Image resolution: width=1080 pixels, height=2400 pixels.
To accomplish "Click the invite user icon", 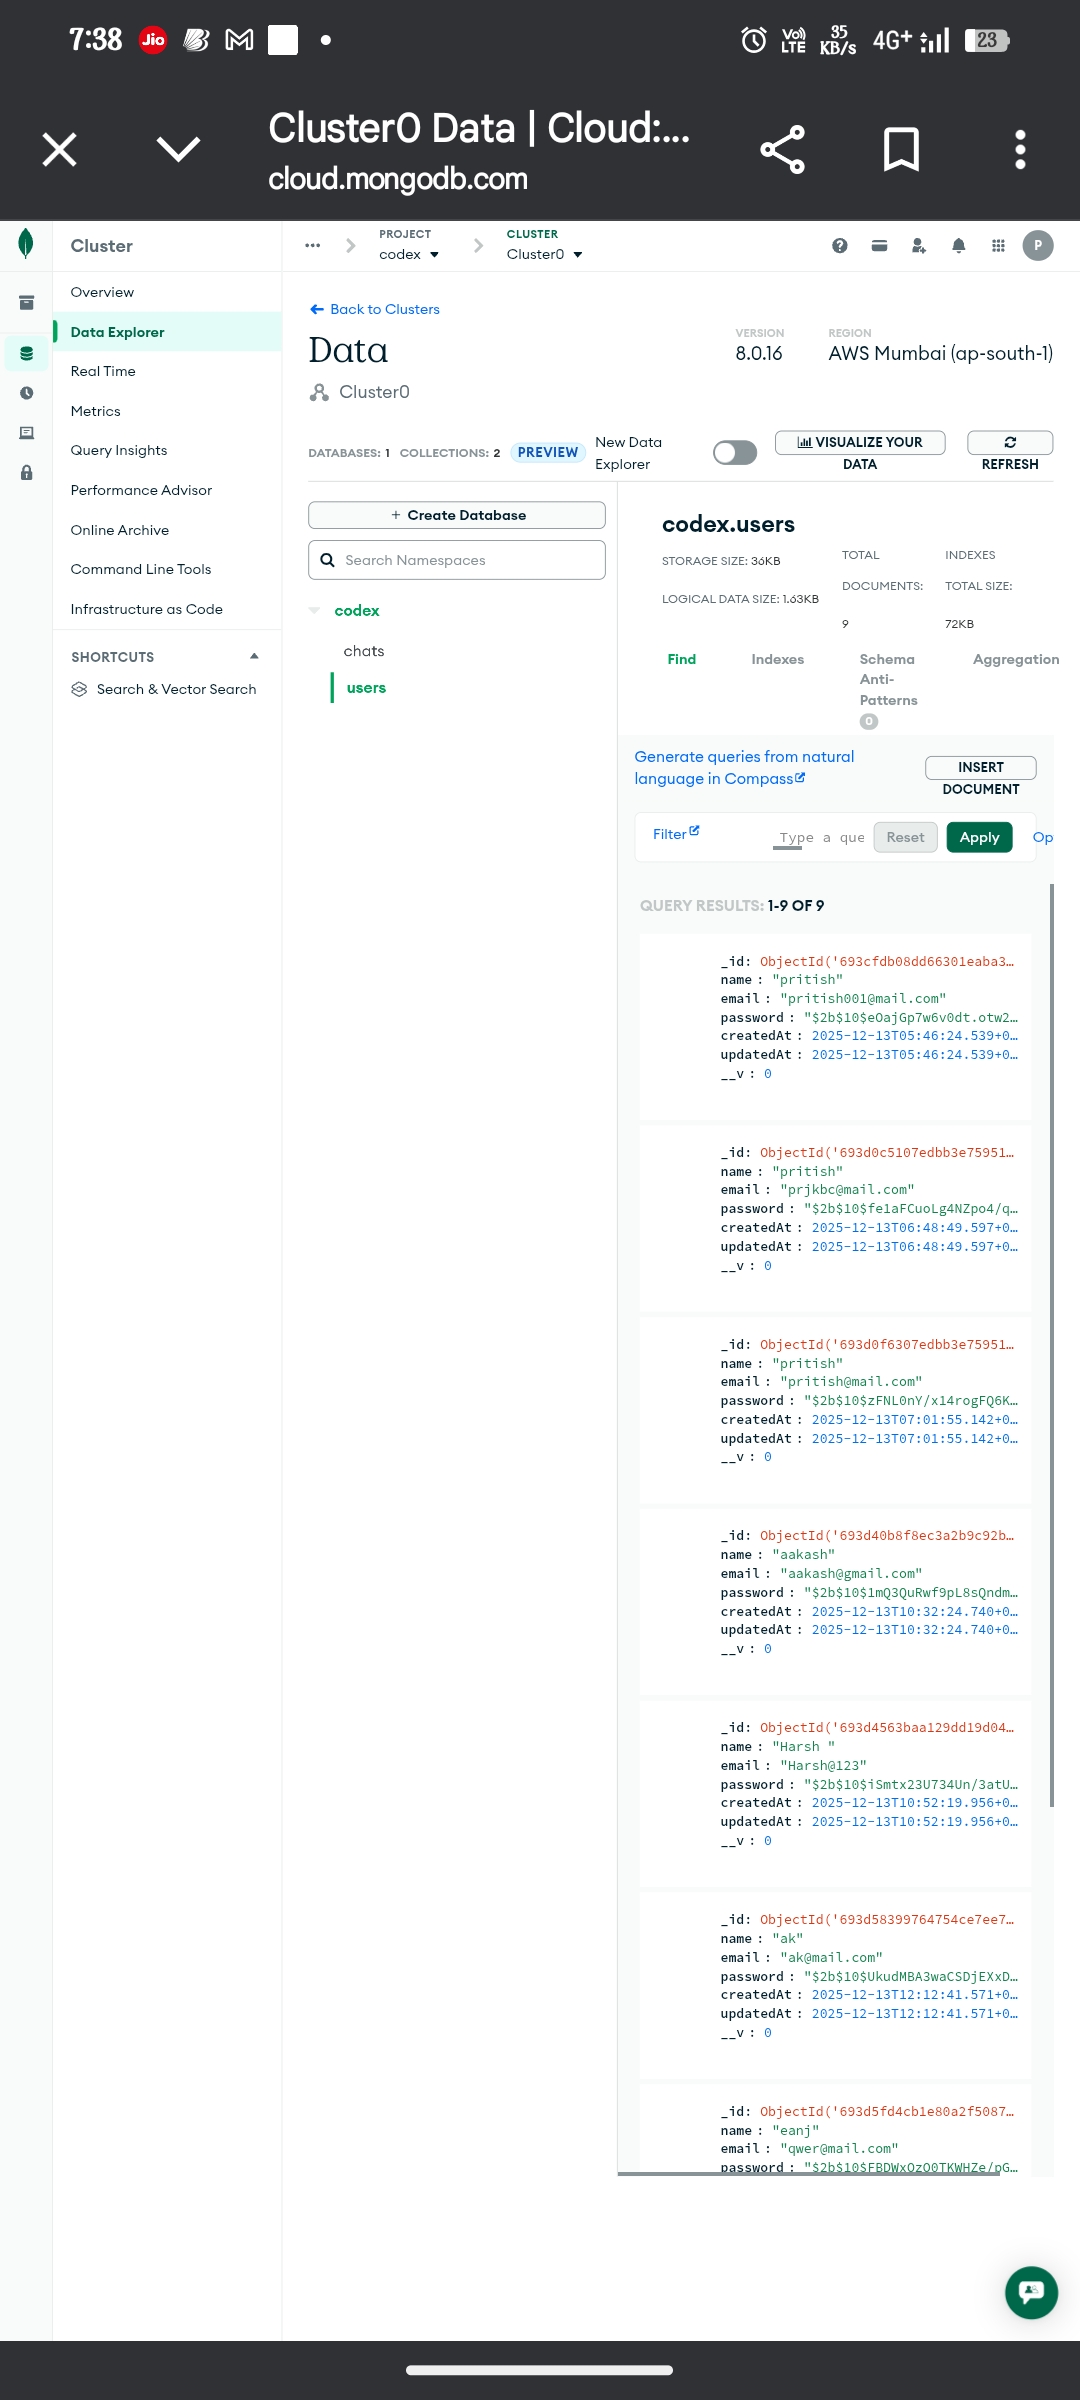I will point(919,246).
